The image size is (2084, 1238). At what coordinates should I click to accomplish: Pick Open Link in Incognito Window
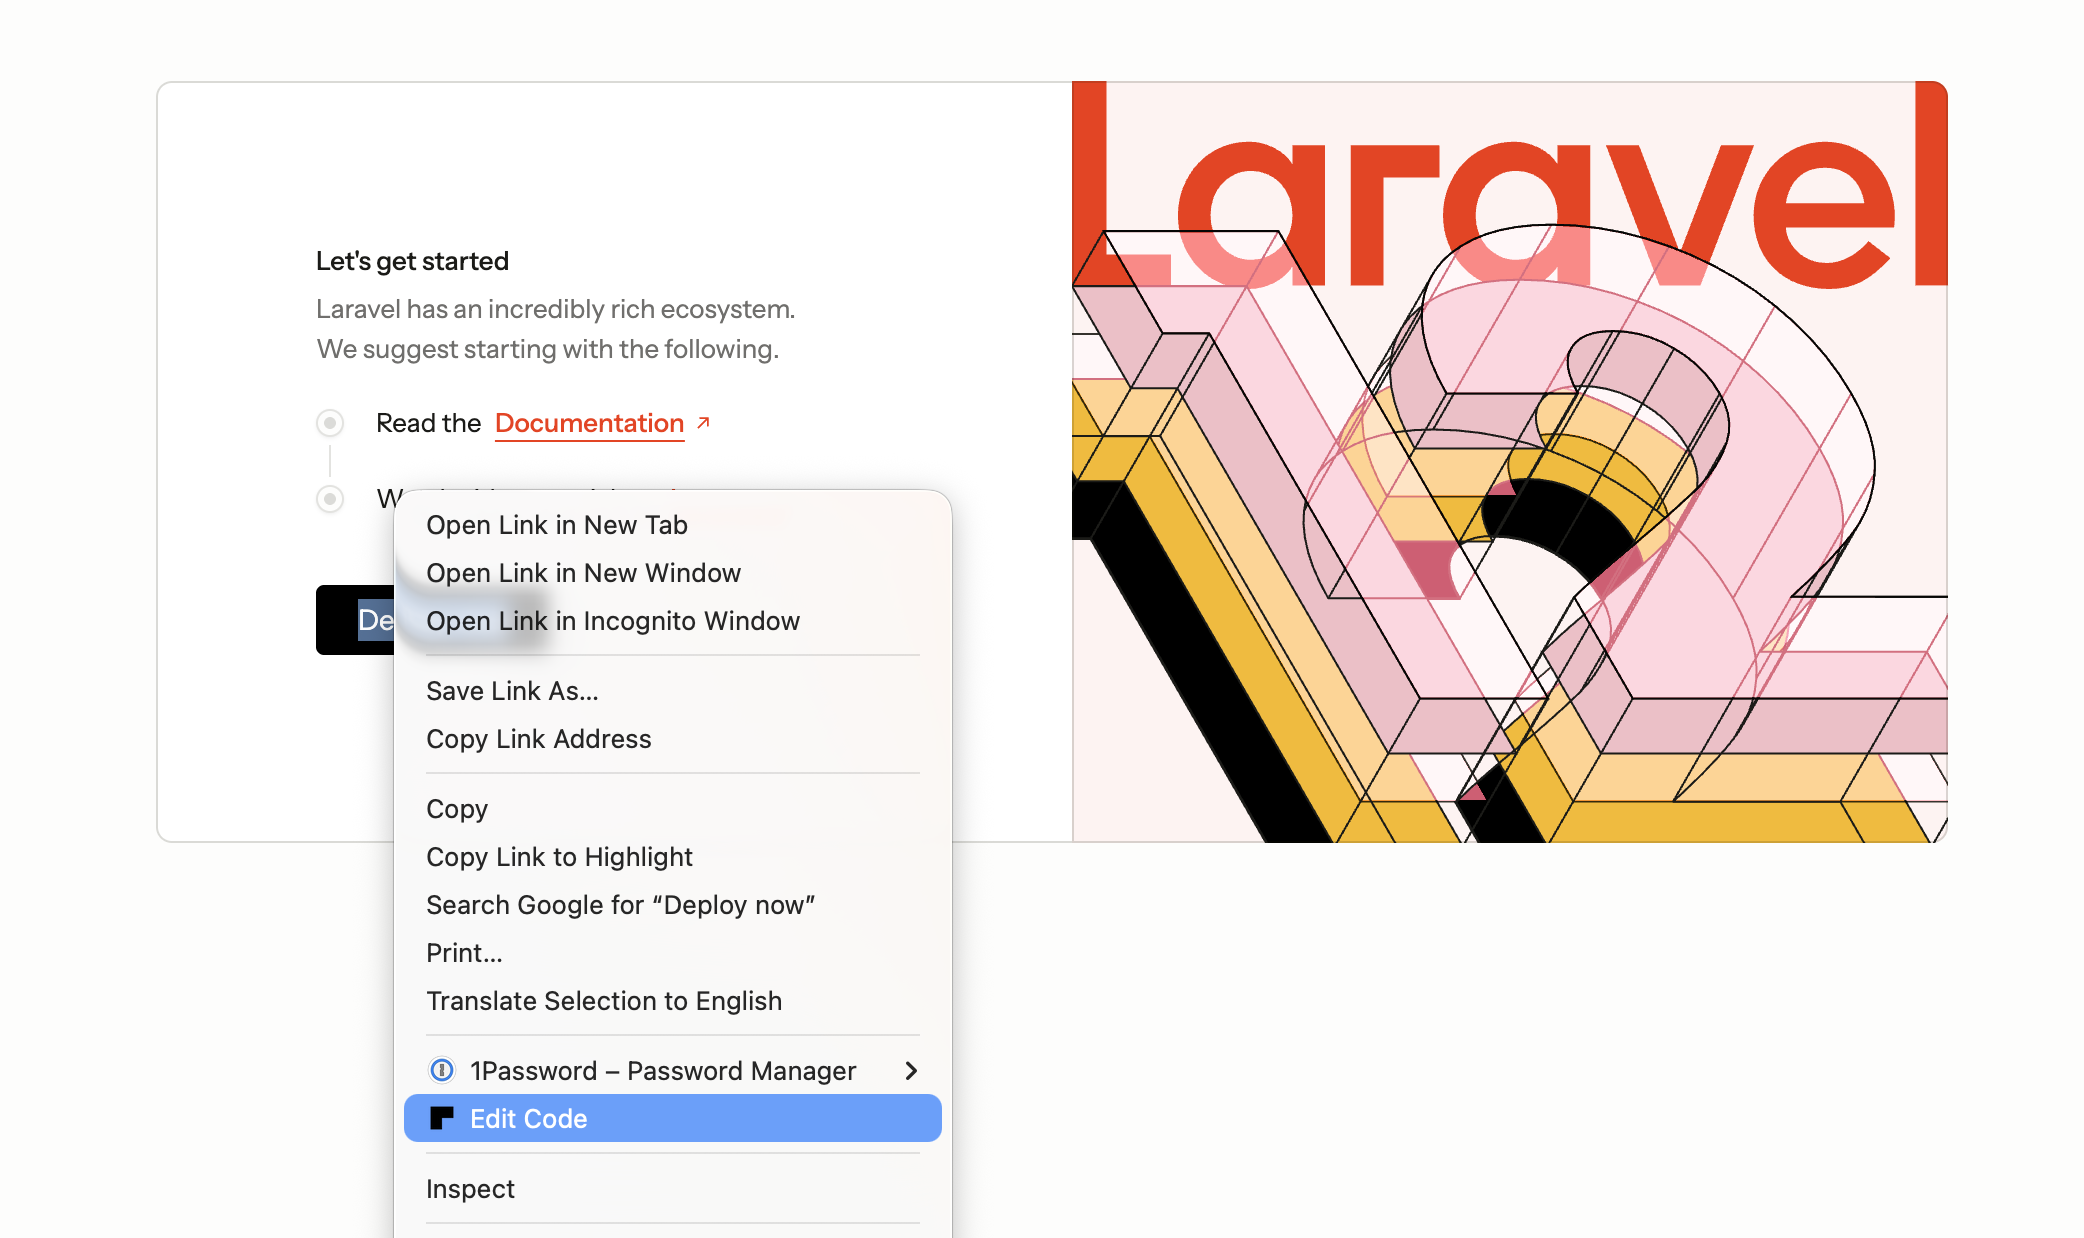pos(612,621)
